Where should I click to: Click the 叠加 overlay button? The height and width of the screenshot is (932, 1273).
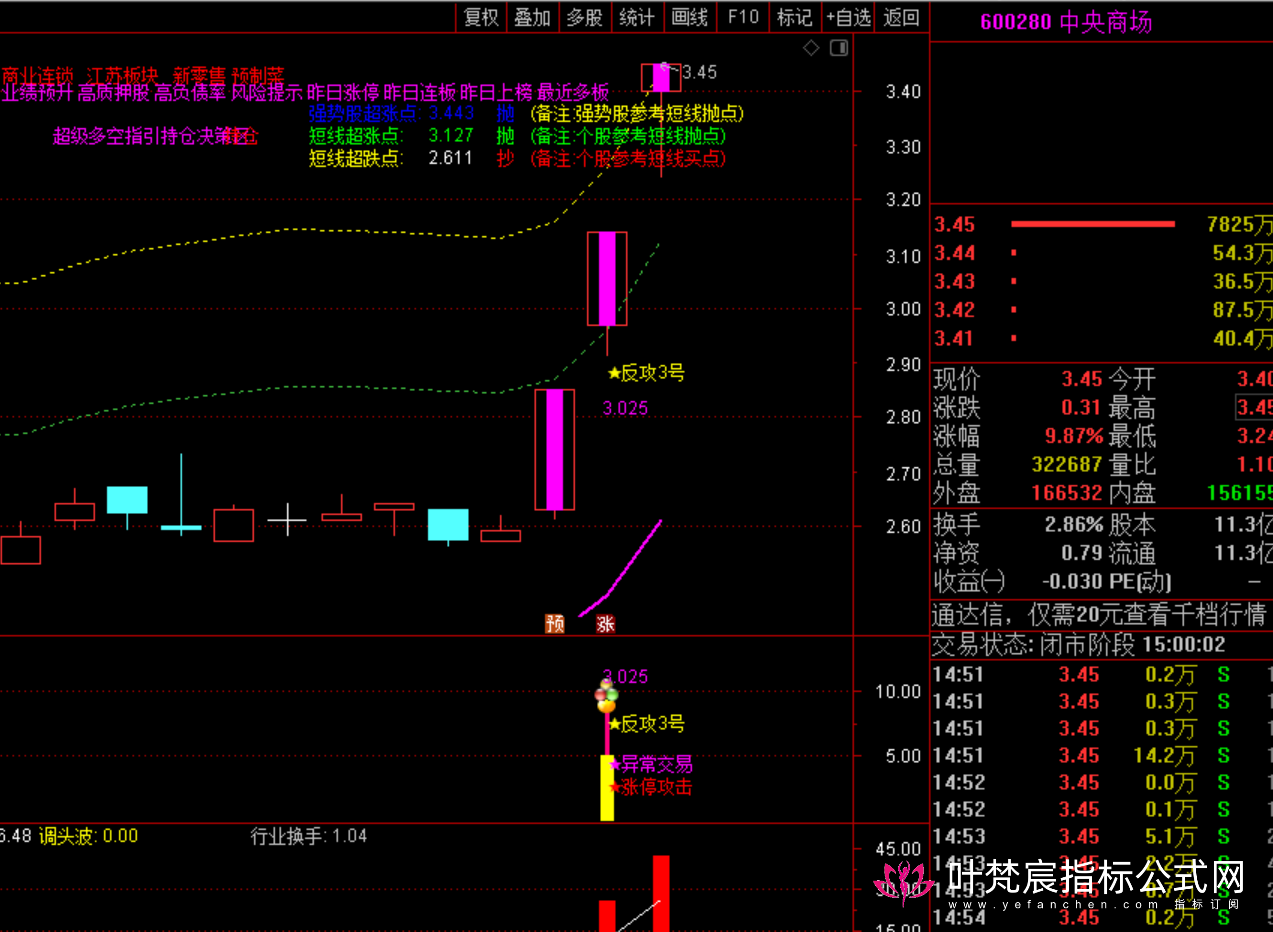coord(532,17)
